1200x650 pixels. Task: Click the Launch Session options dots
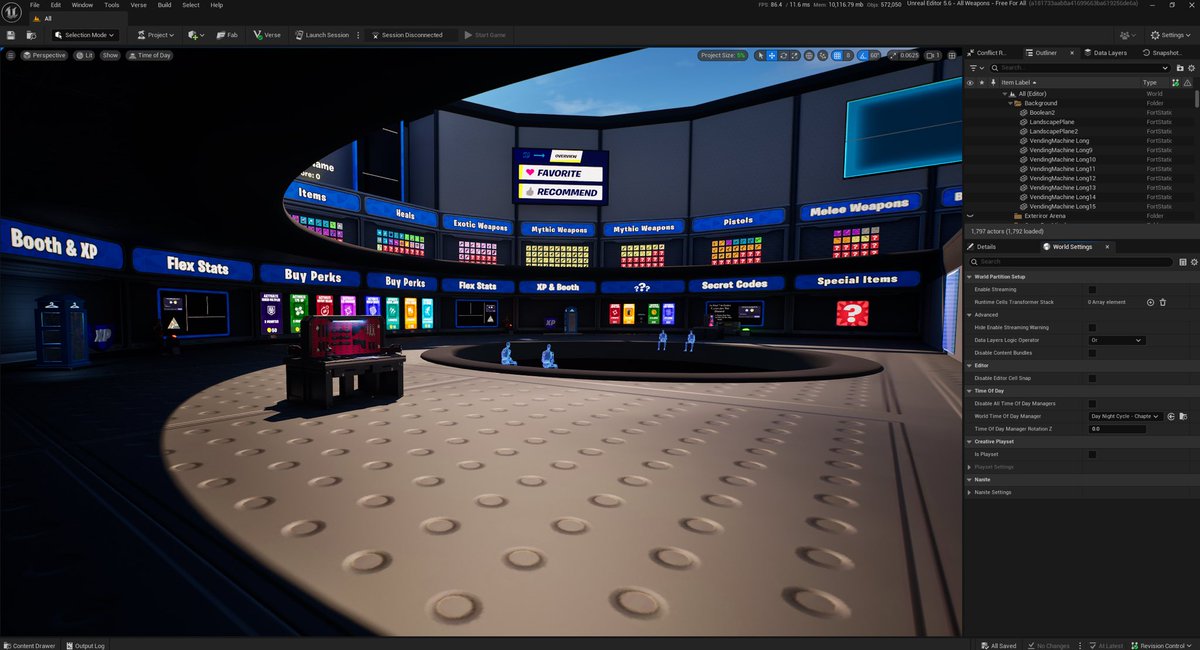[360, 35]
